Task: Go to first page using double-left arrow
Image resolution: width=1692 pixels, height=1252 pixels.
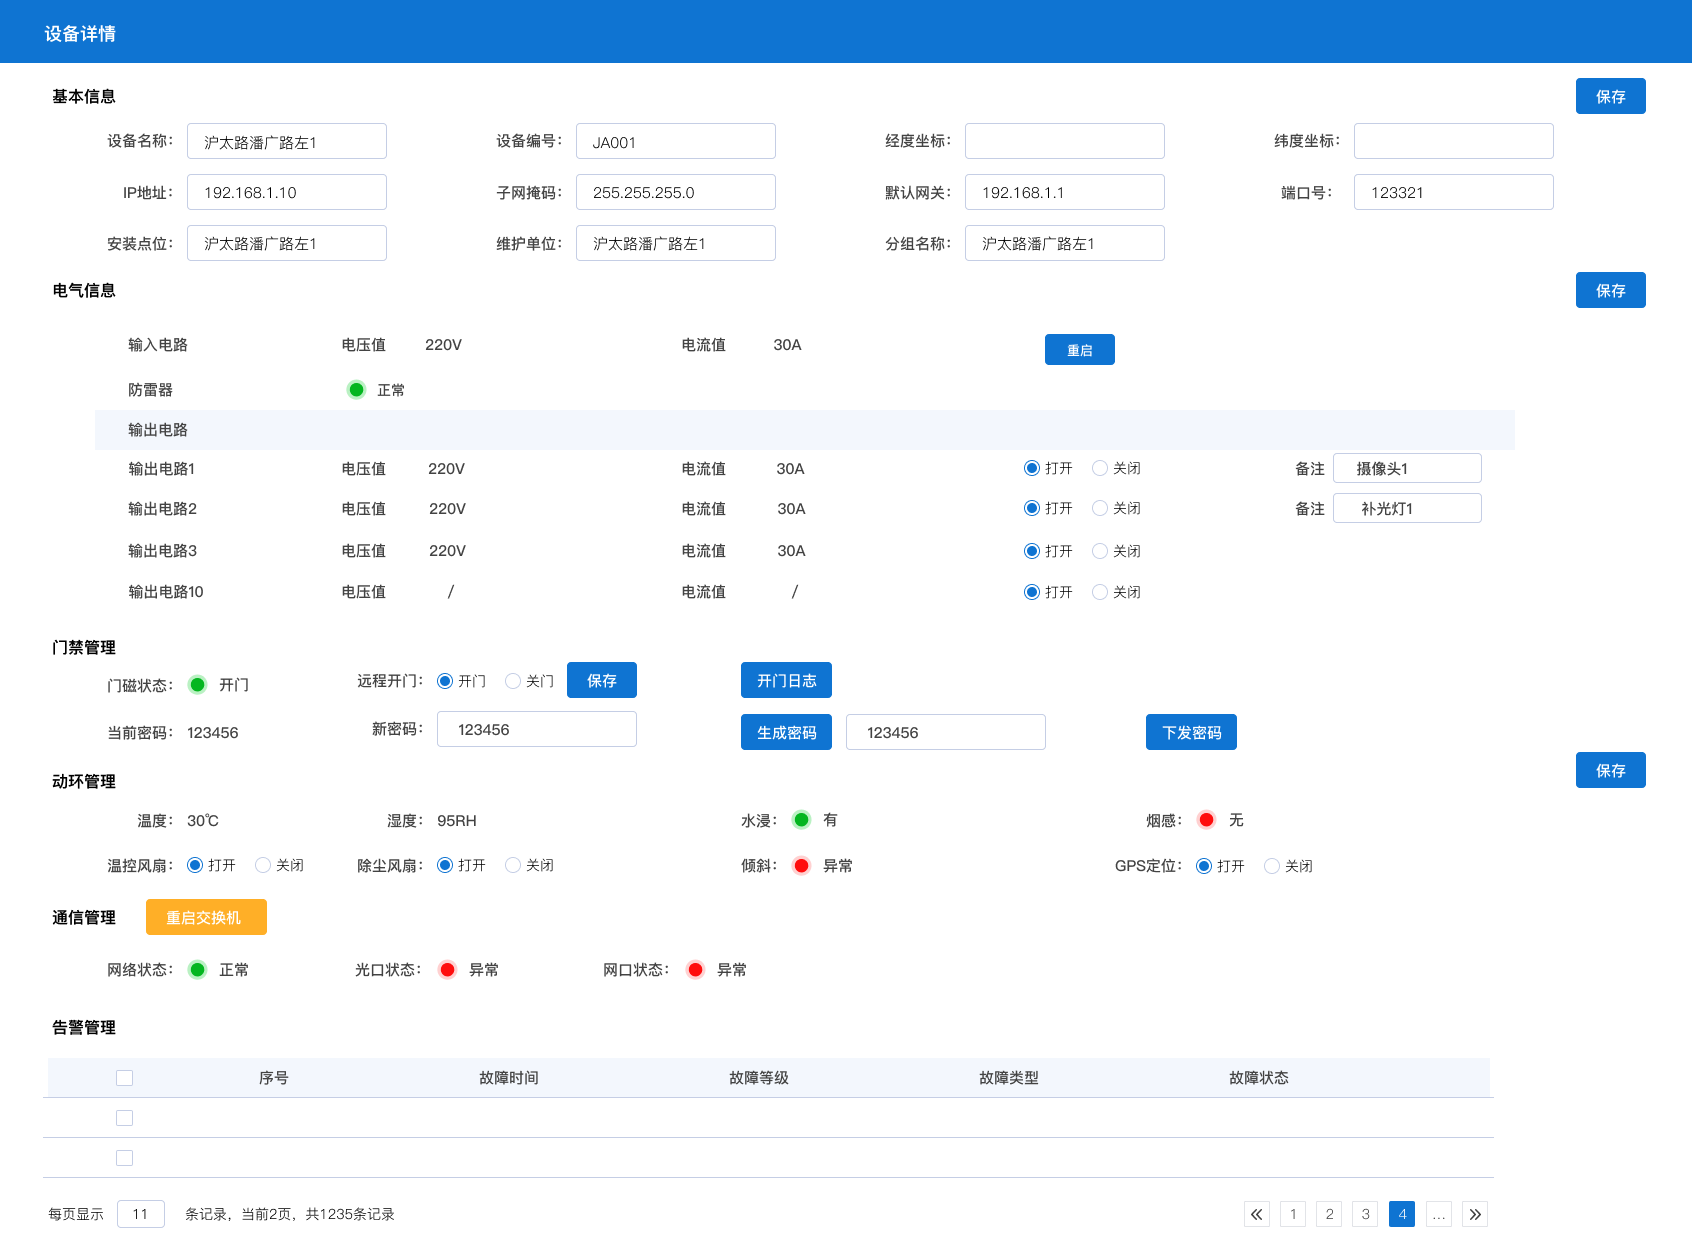Action: 1256,1214
